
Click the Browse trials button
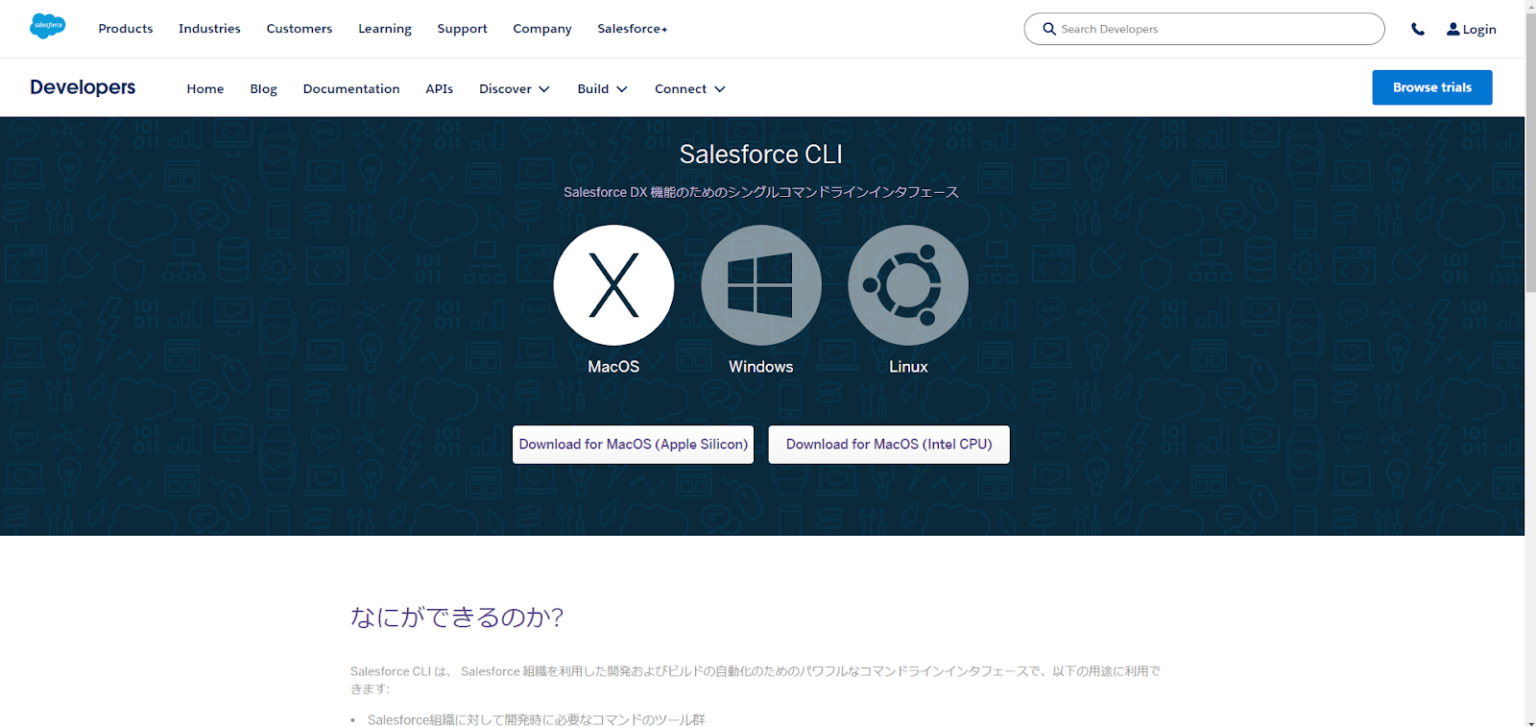tap(1431, 87)
